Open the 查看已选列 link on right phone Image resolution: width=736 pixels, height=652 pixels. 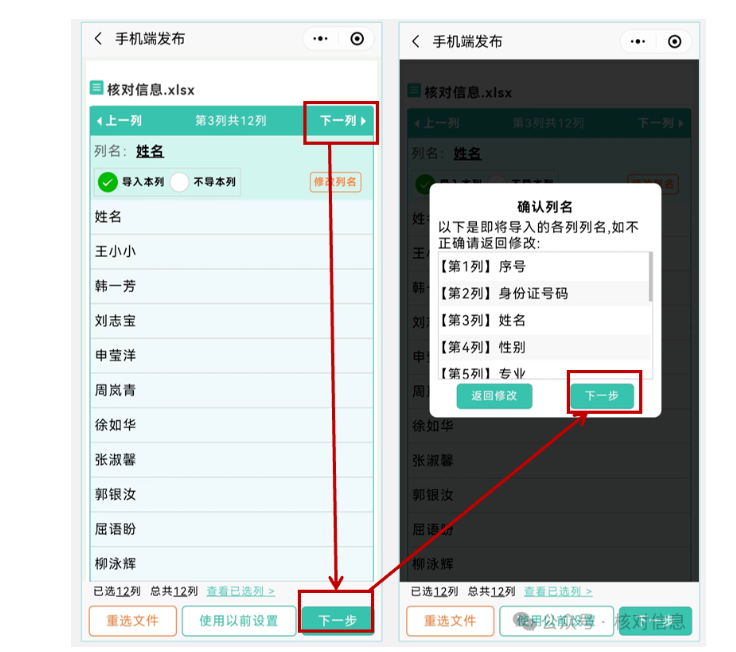tap(558, 591)
